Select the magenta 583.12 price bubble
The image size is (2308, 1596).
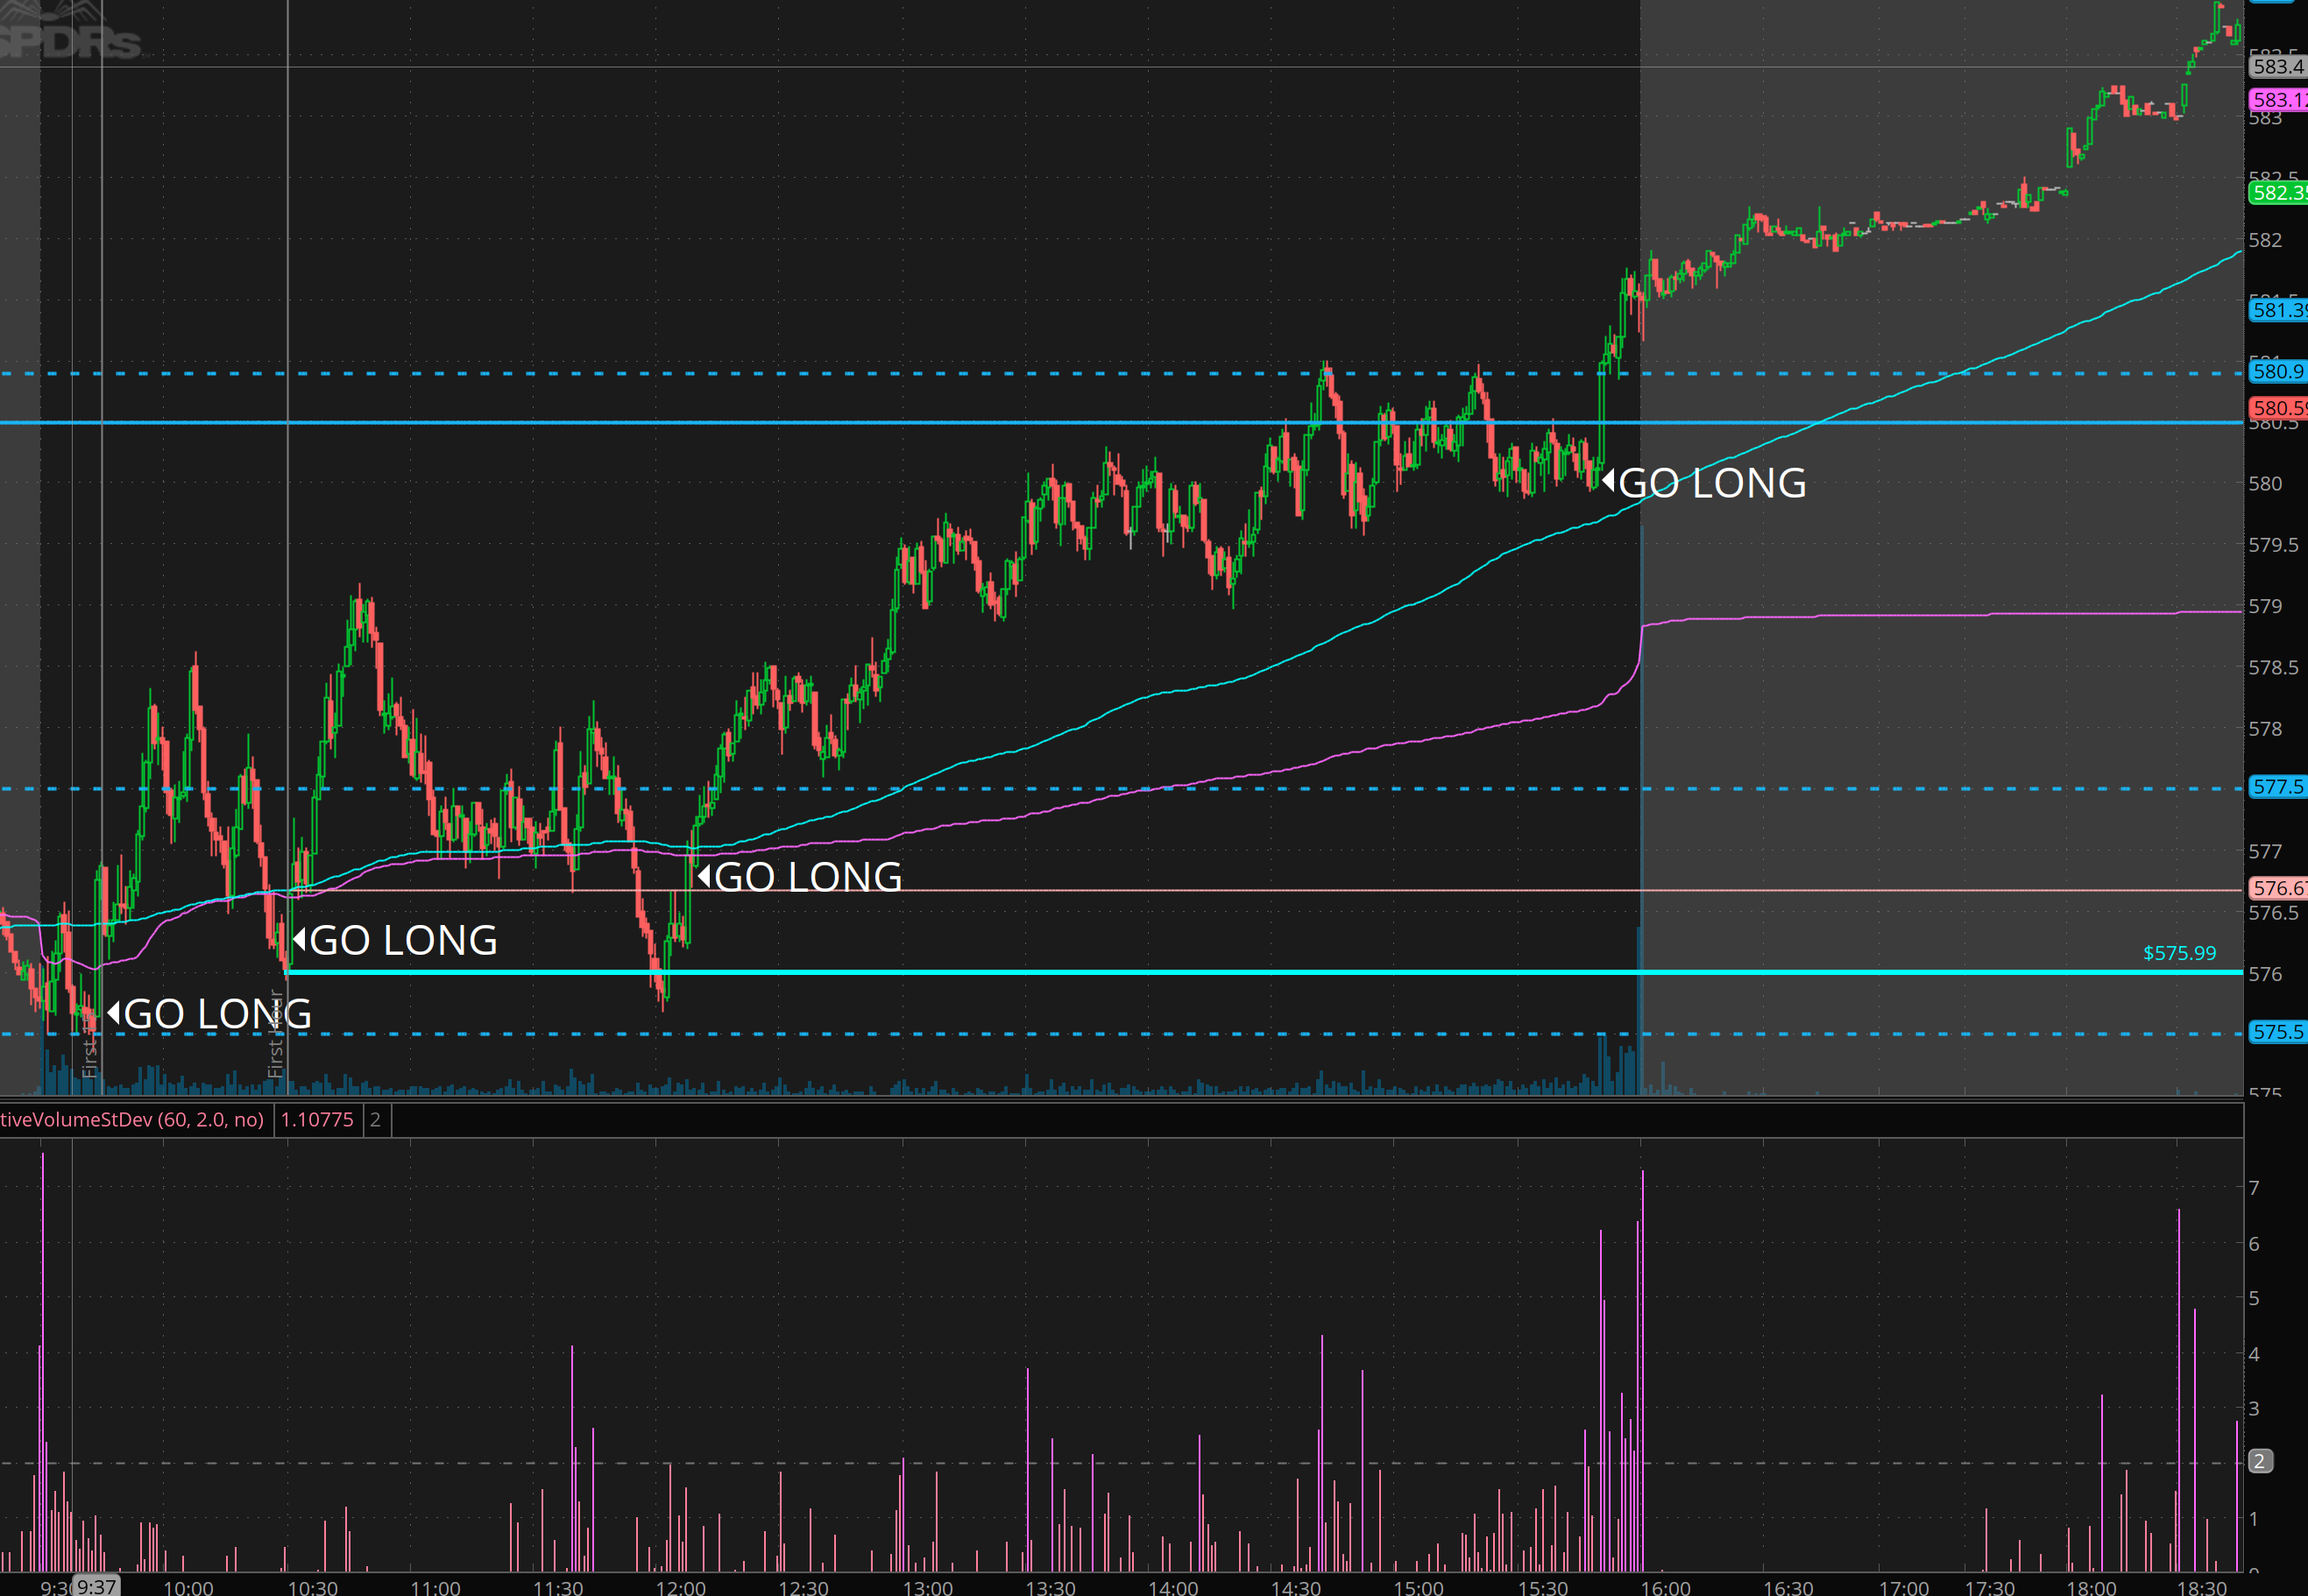click(x=2277, y=100)
